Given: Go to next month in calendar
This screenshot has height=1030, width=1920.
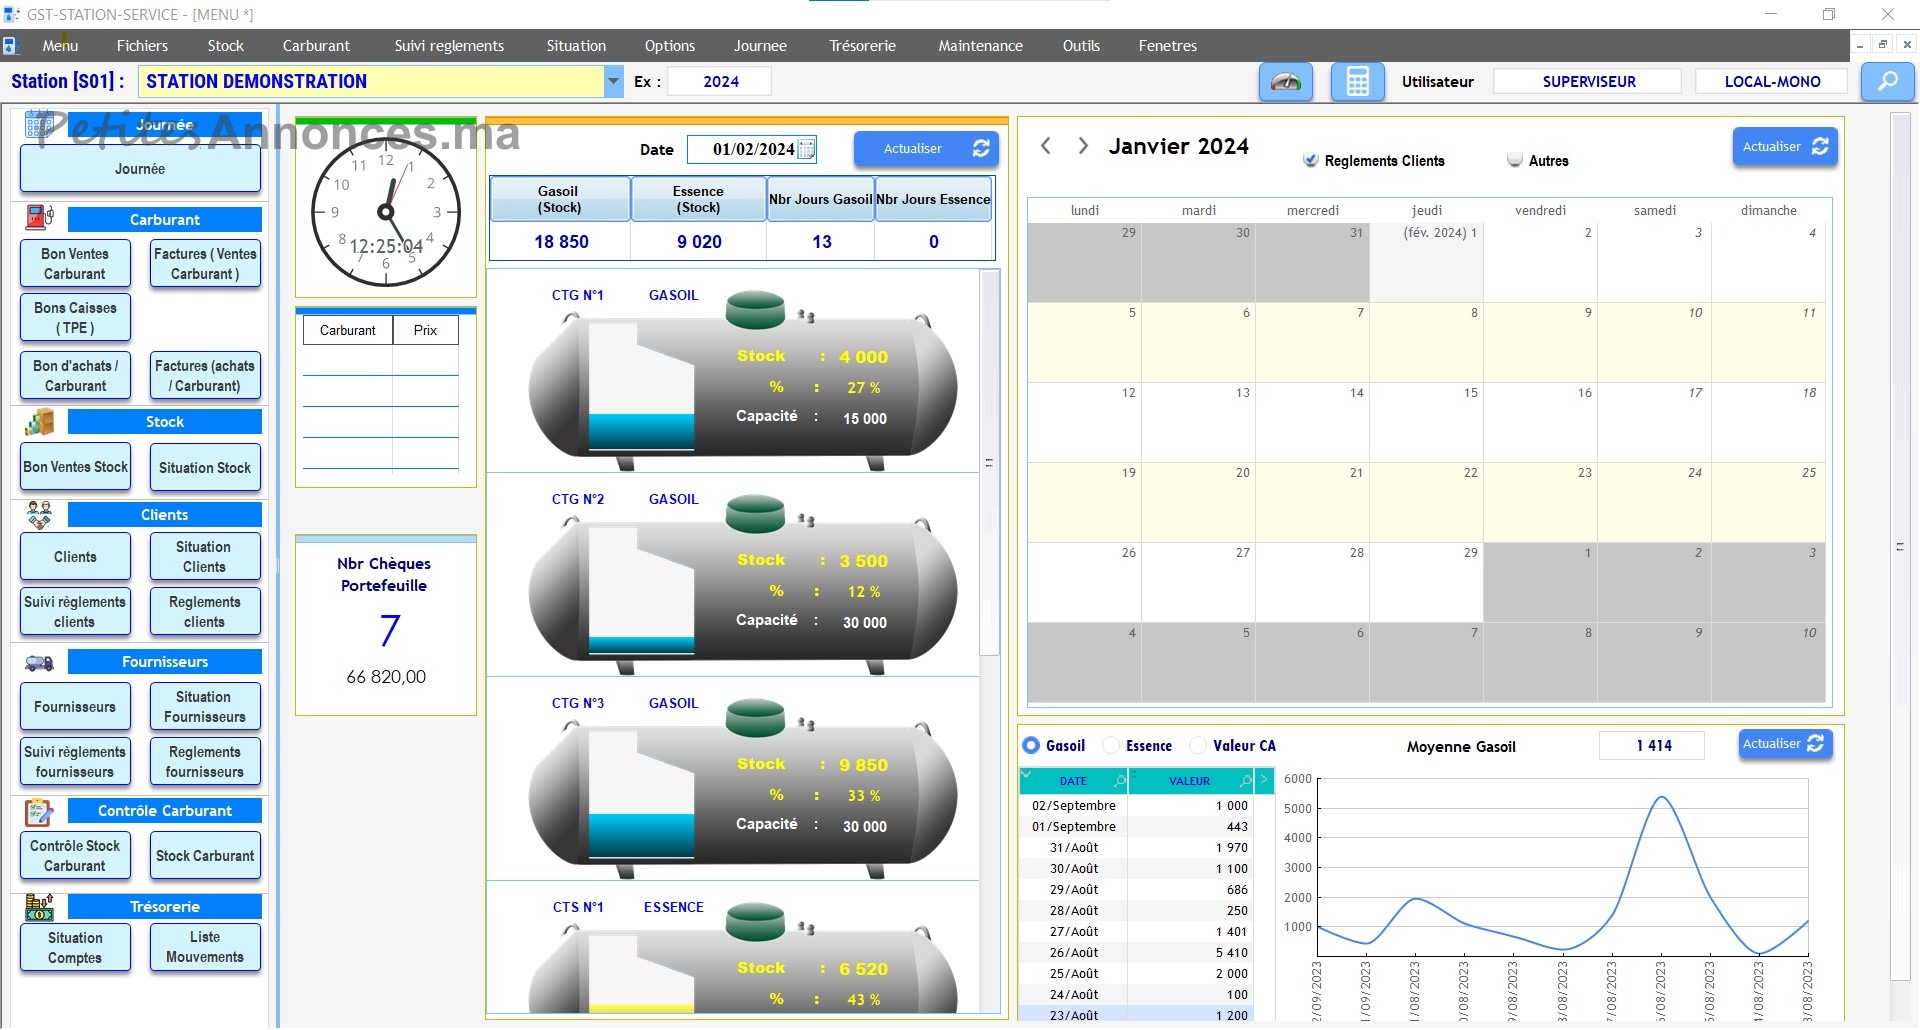Looking at the screenshot, I should click(x=1082, y=146).
